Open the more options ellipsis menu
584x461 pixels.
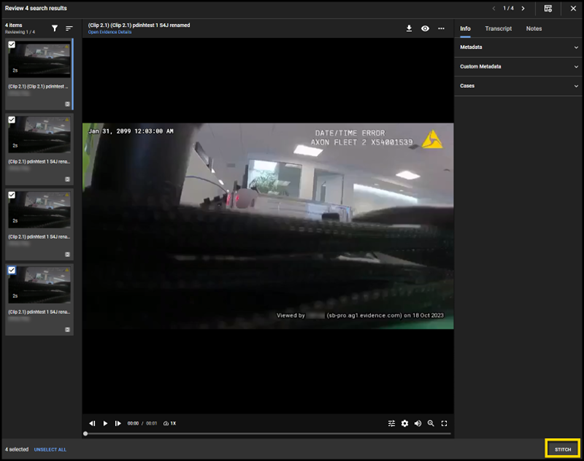(x=441, y=29)
